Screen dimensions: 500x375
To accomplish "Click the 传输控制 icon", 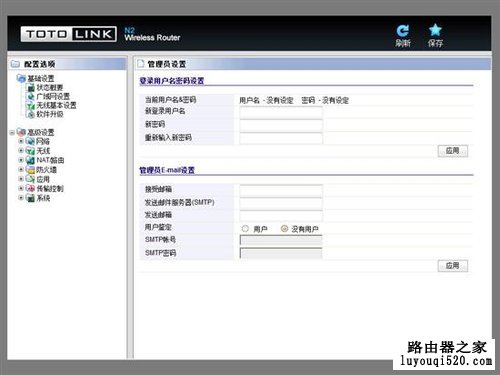I will point(30,188).
